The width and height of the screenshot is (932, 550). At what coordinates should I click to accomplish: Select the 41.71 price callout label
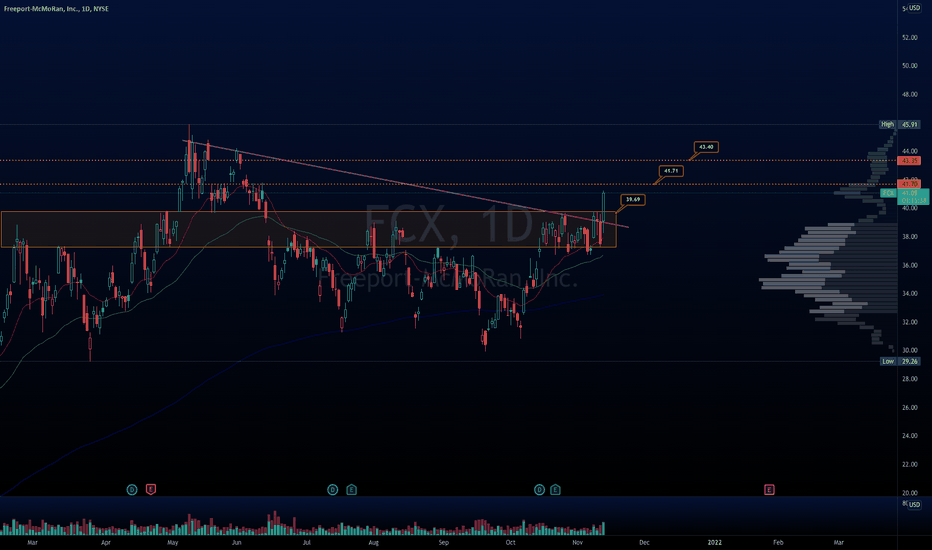pyautogui.click(x=671, y=171)
